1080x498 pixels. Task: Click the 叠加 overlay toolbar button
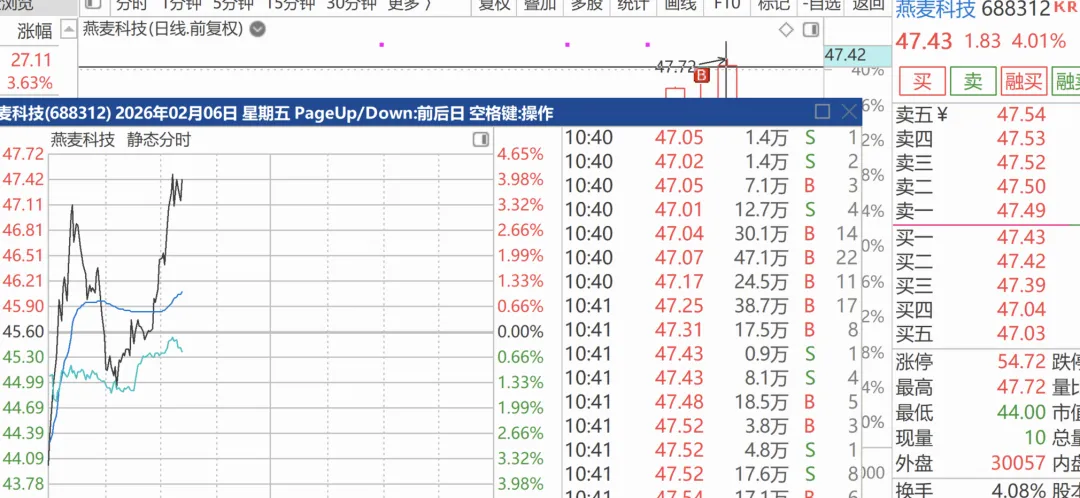click(539, 4)
